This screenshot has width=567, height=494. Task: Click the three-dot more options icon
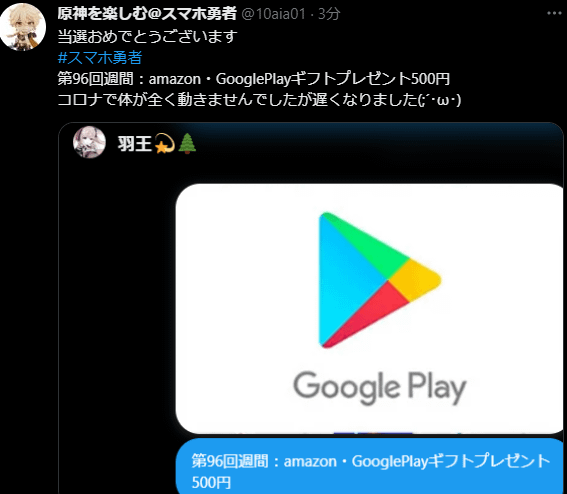(554, 13)
